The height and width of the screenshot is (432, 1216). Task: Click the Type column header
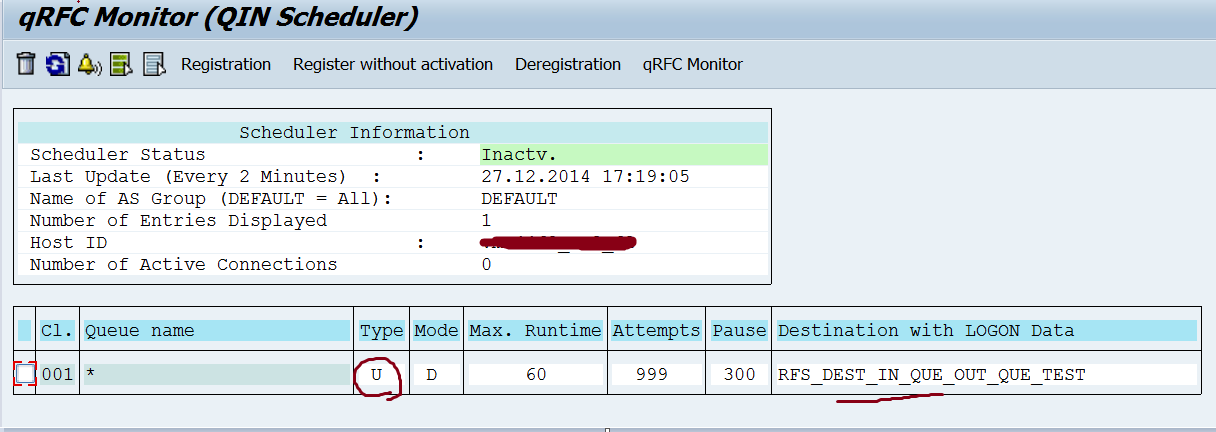[x=381, y=330]
